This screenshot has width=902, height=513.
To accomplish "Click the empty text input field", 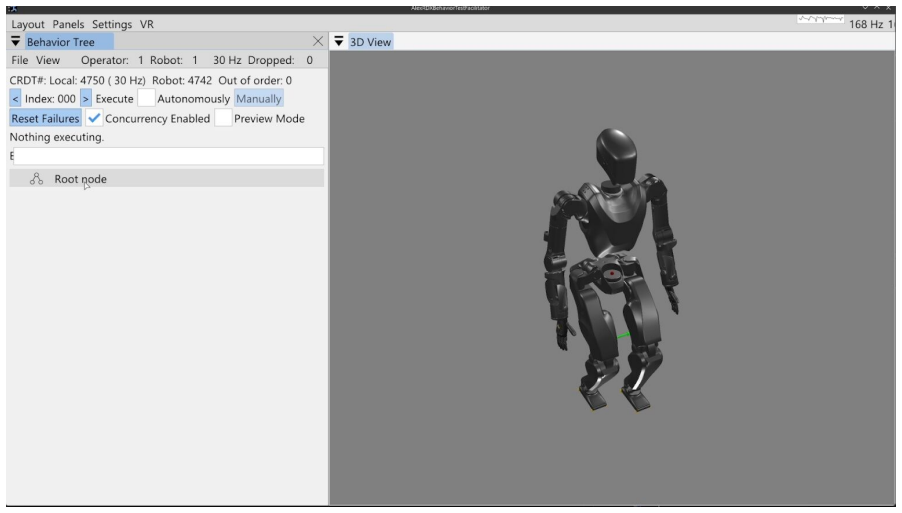I will [169, 156].
